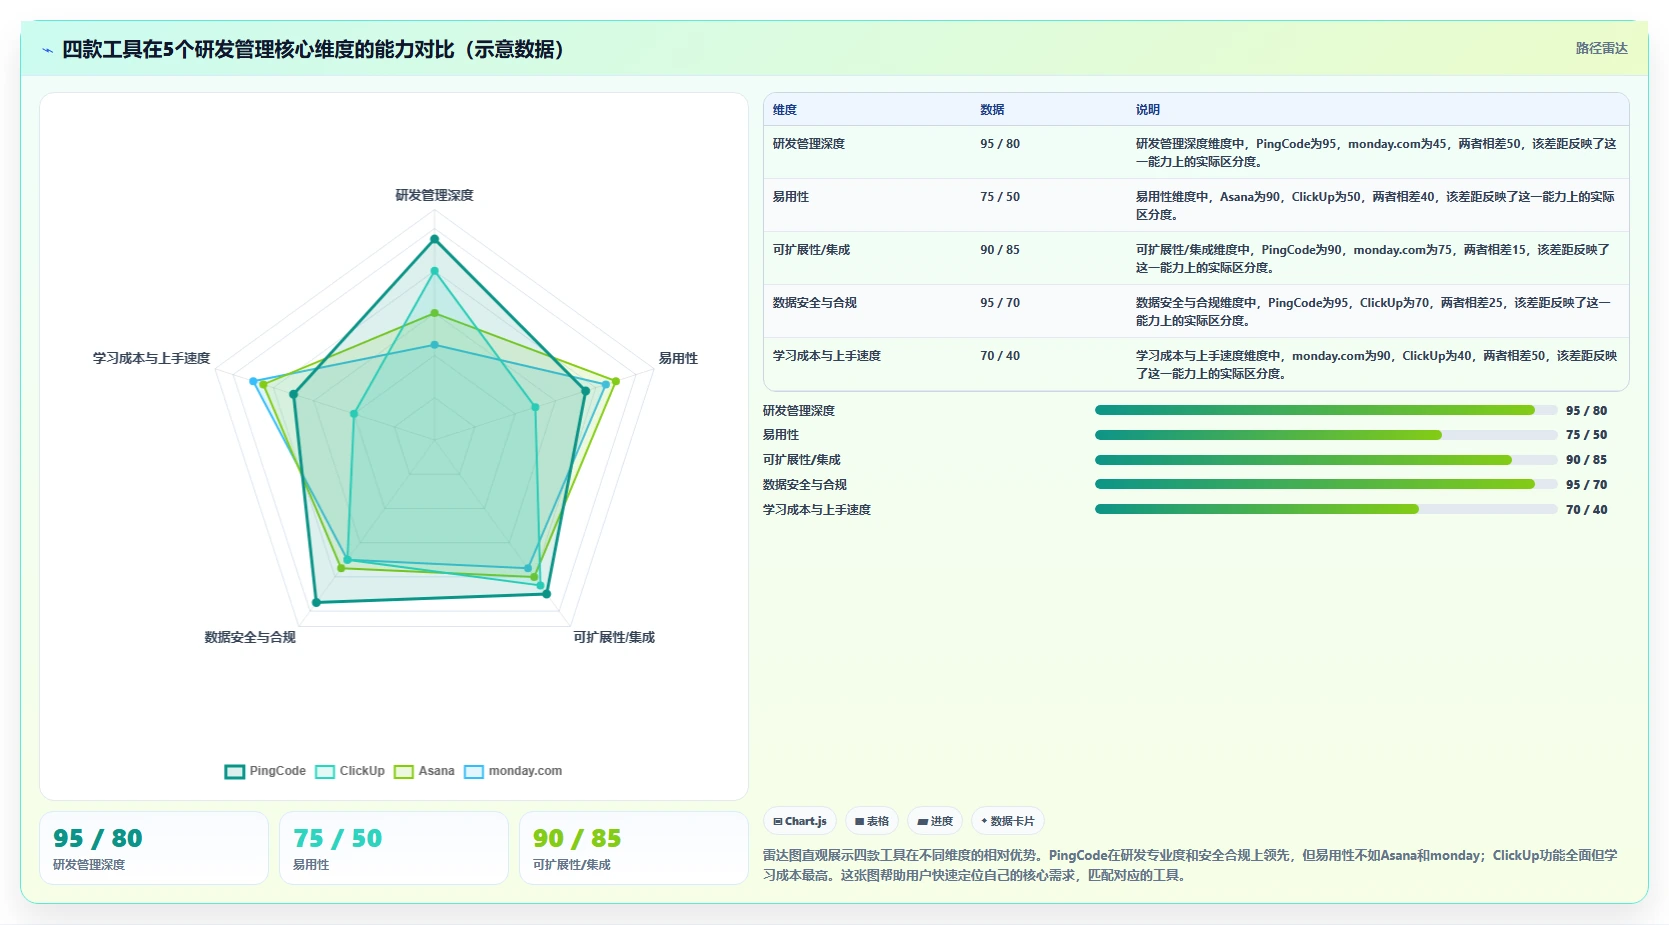Click the outermost radar point on 可扩展性/集成 axis
The width and height of the screenshot is (1669, 925).
click(546, 594)
